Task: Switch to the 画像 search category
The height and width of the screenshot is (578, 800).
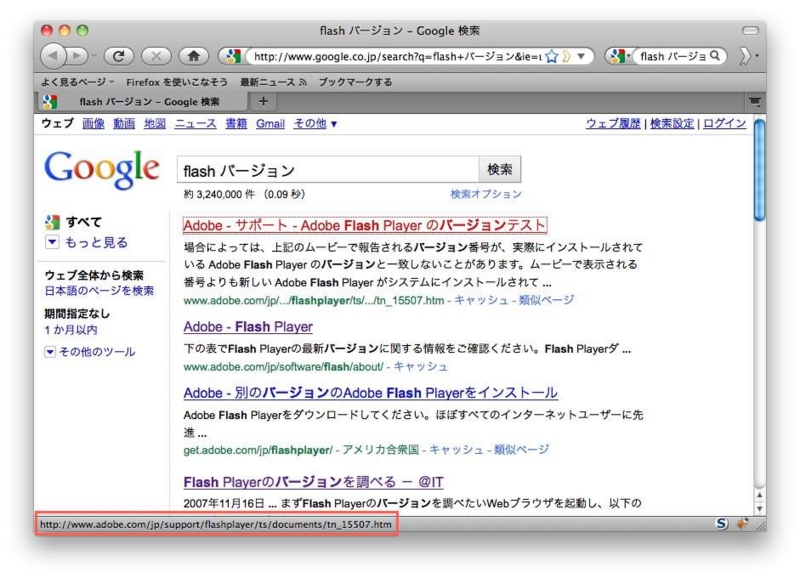Action: [93, 123]
